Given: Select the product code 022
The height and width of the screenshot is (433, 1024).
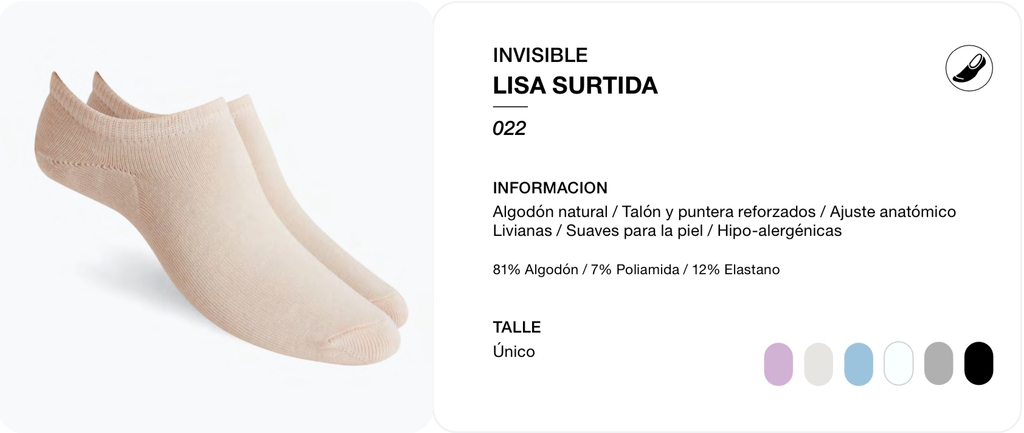Looking at the screenshot, I should (x=509, y=129).
